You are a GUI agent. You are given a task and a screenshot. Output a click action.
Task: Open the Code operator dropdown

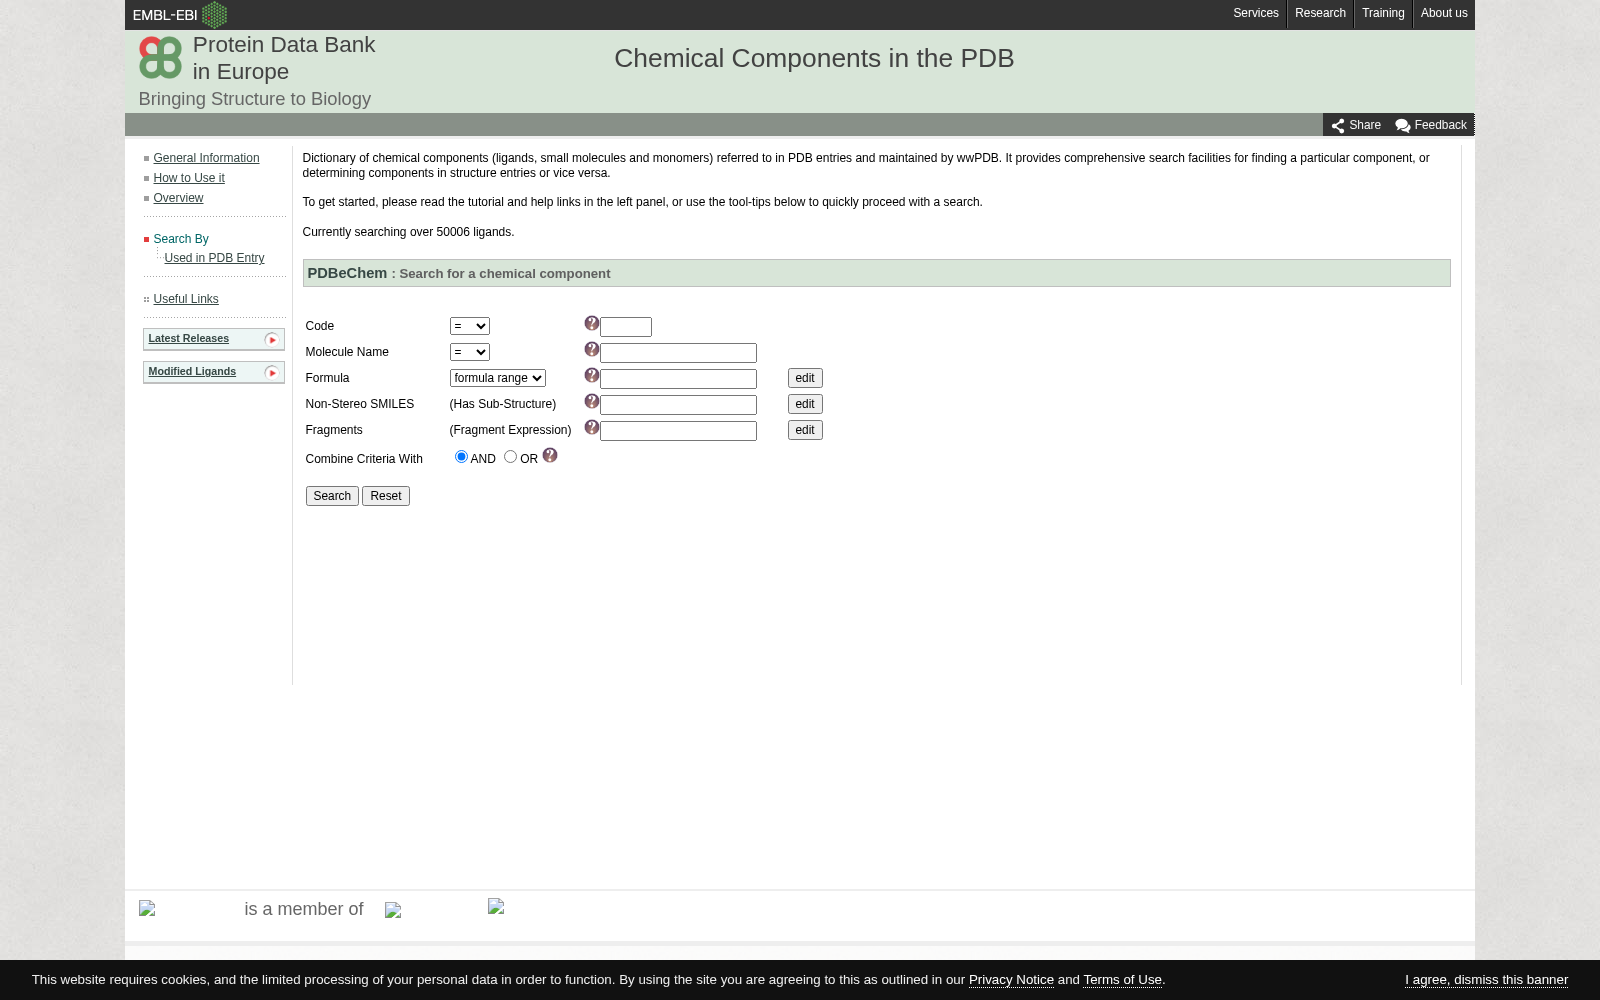point(469,326)
